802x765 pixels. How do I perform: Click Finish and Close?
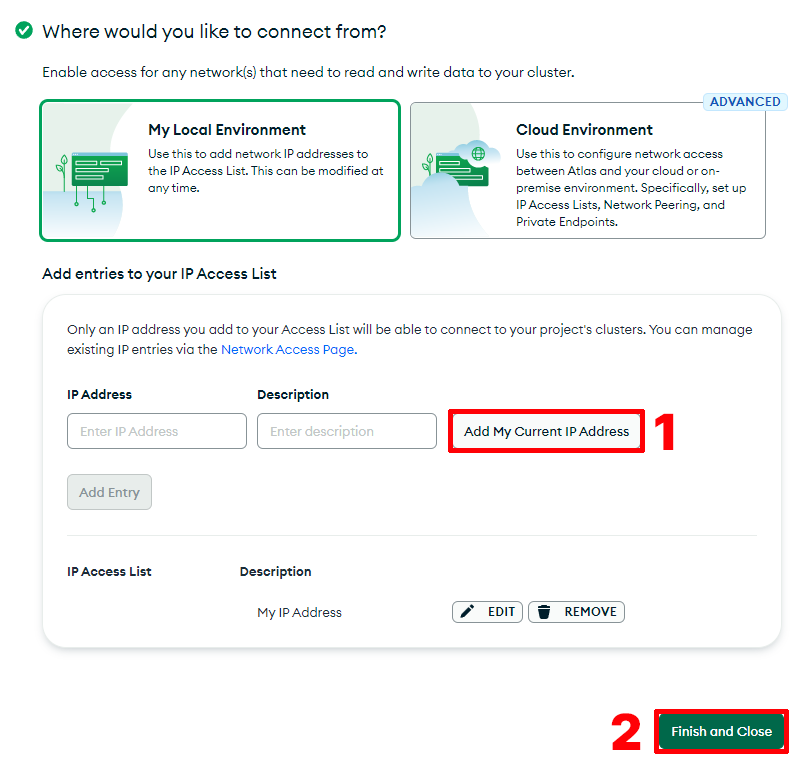(x=721, y=731)
